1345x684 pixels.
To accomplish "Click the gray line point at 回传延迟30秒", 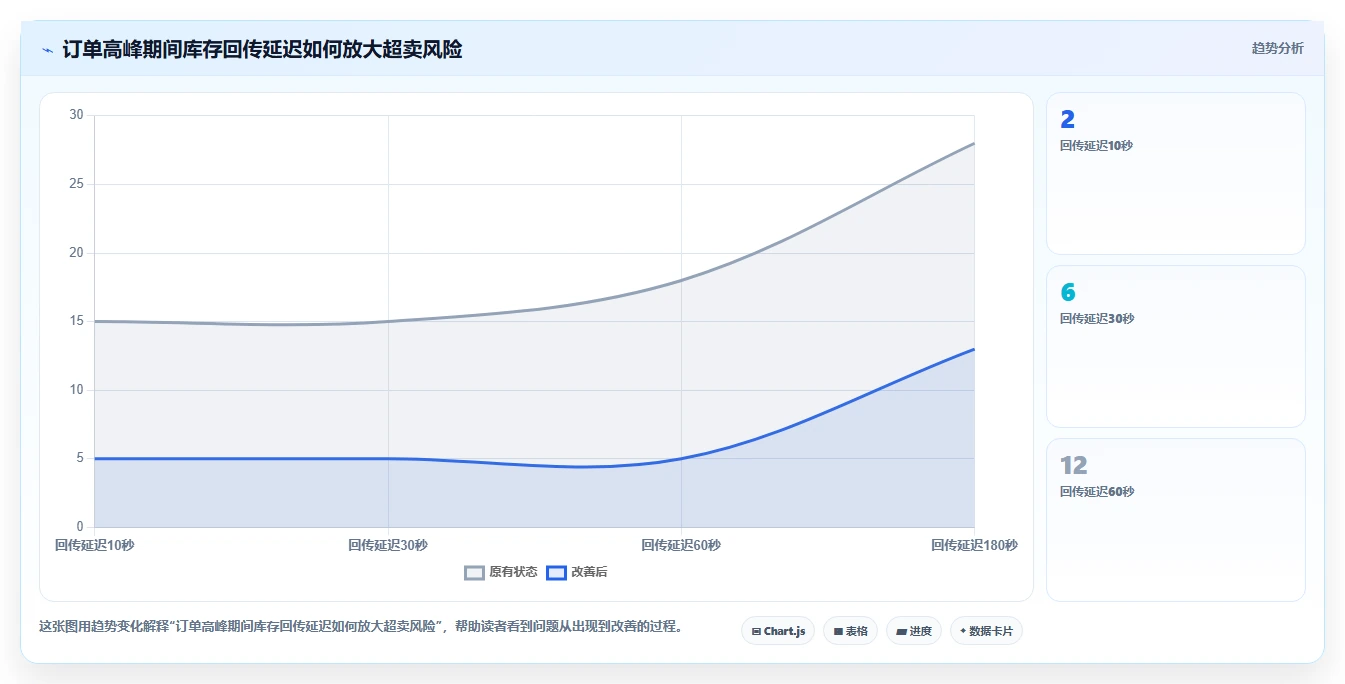I will (388, 321).
